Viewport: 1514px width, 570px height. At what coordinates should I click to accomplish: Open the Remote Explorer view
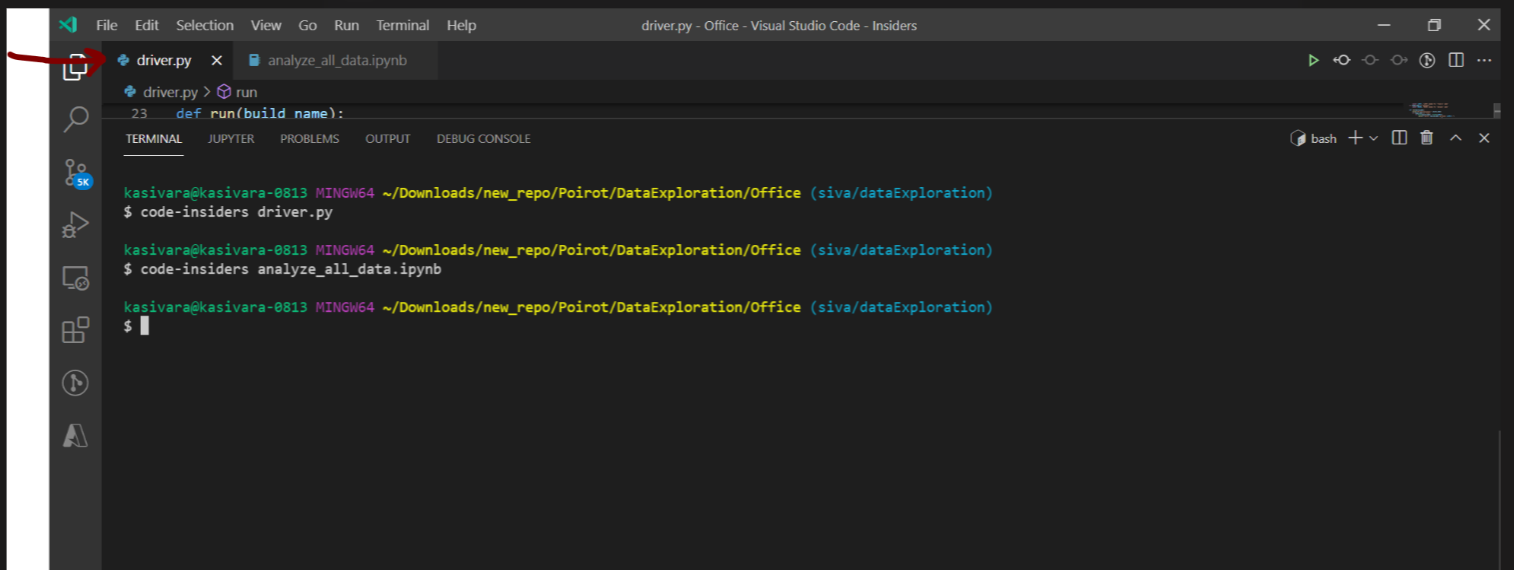click(x=76, y=277)
